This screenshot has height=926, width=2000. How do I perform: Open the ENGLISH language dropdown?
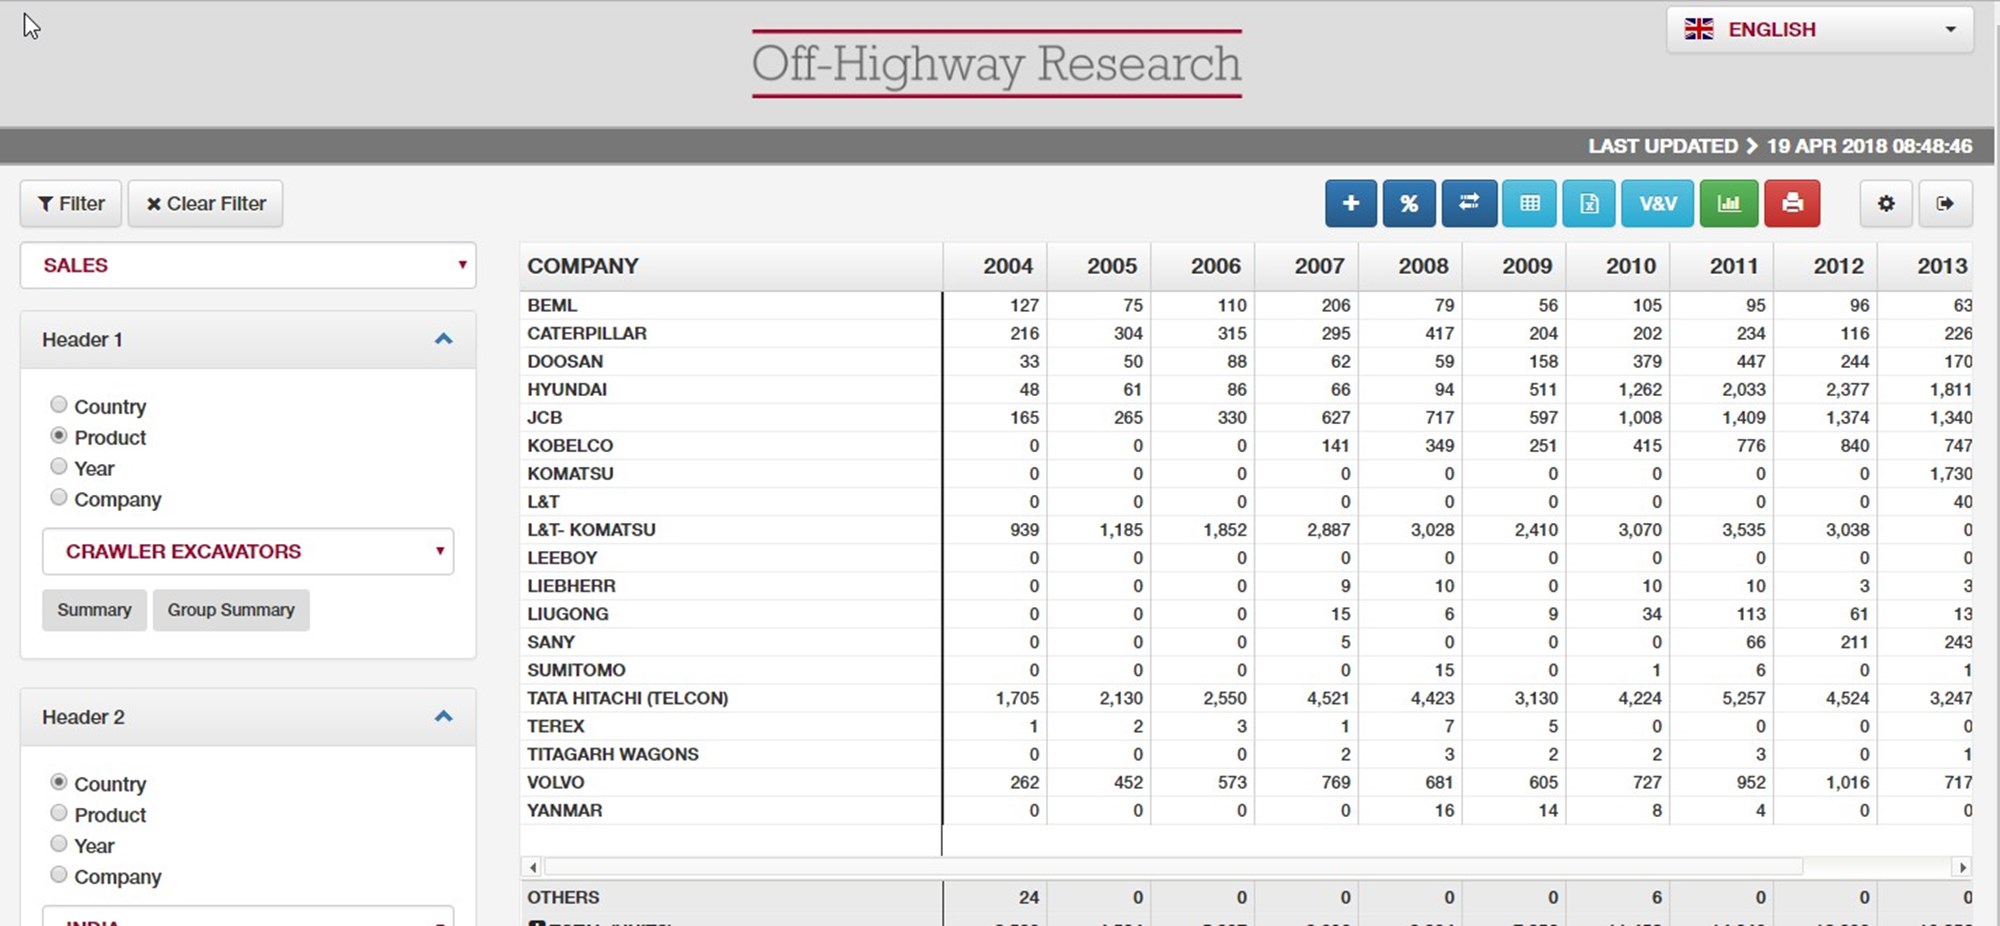(1819, 30)
